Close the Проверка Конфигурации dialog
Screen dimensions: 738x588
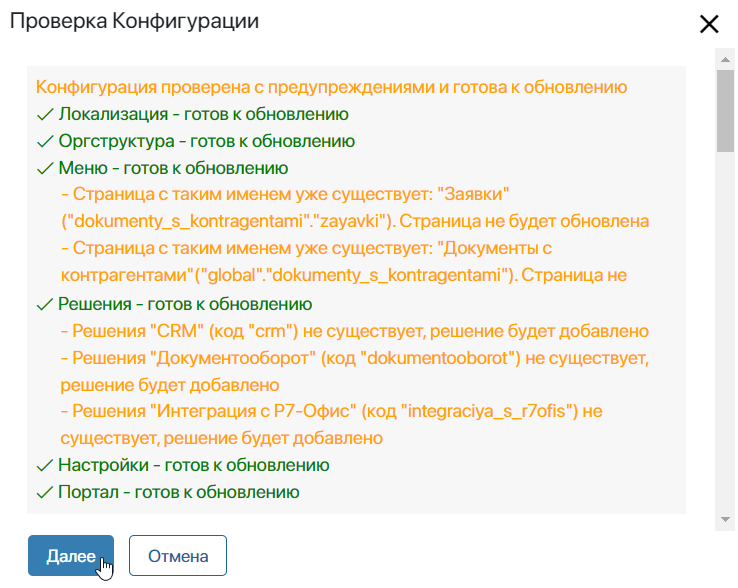click(709, 24)
